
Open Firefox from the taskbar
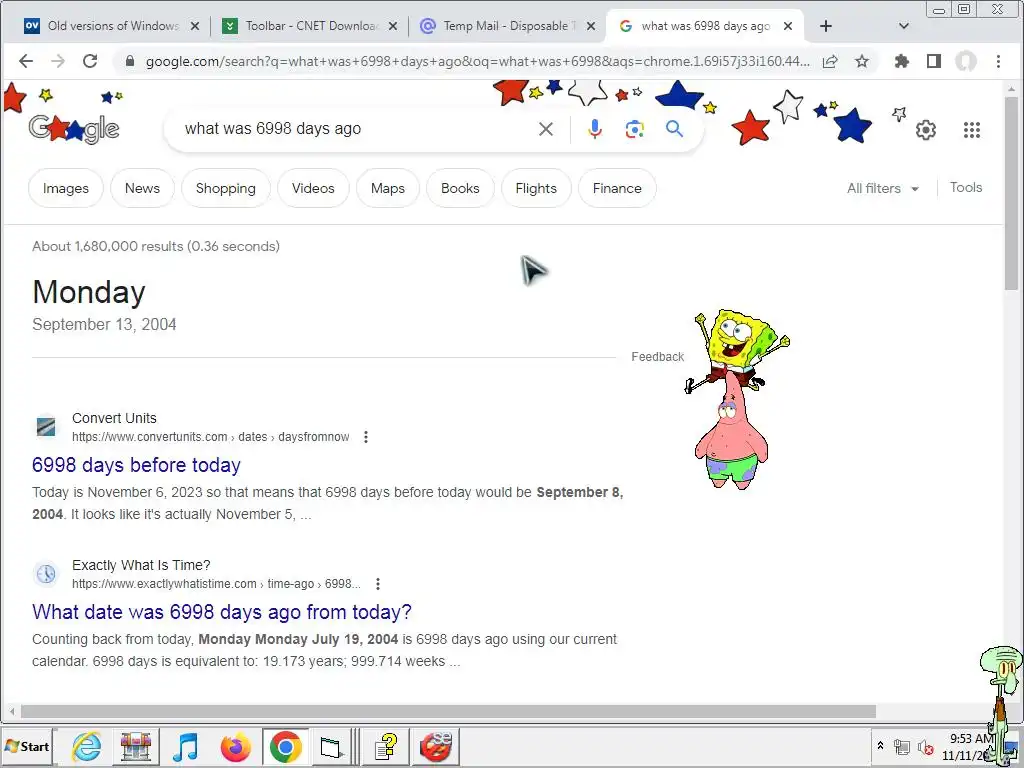pyautogui.click(x=235, y=746)
